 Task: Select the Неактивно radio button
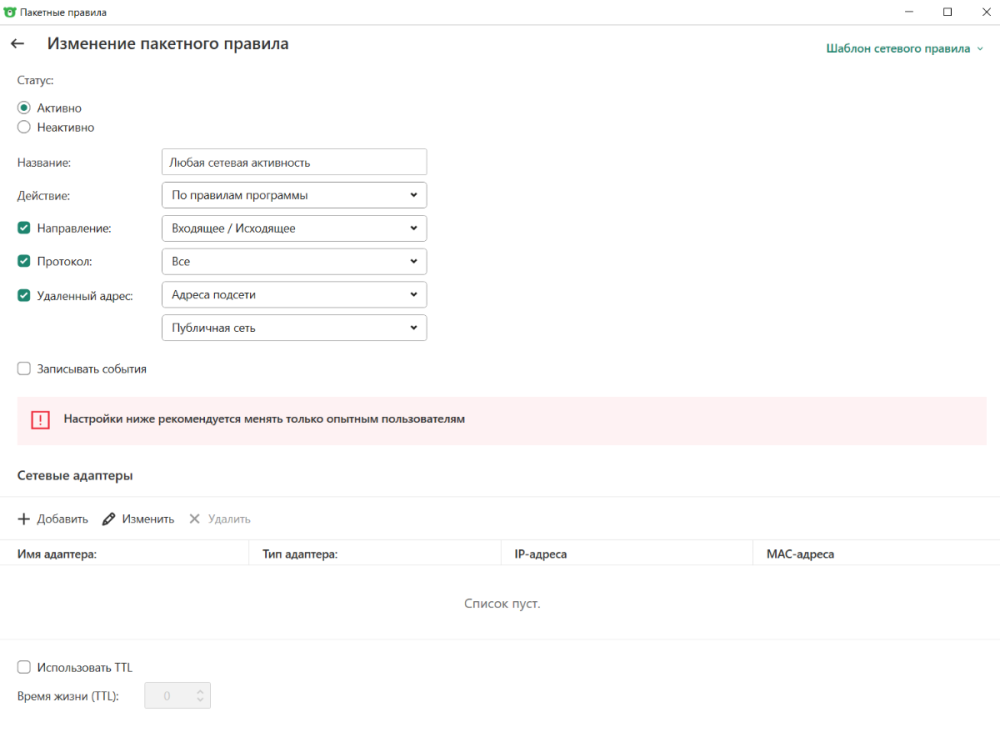click(x=24, y=127)
